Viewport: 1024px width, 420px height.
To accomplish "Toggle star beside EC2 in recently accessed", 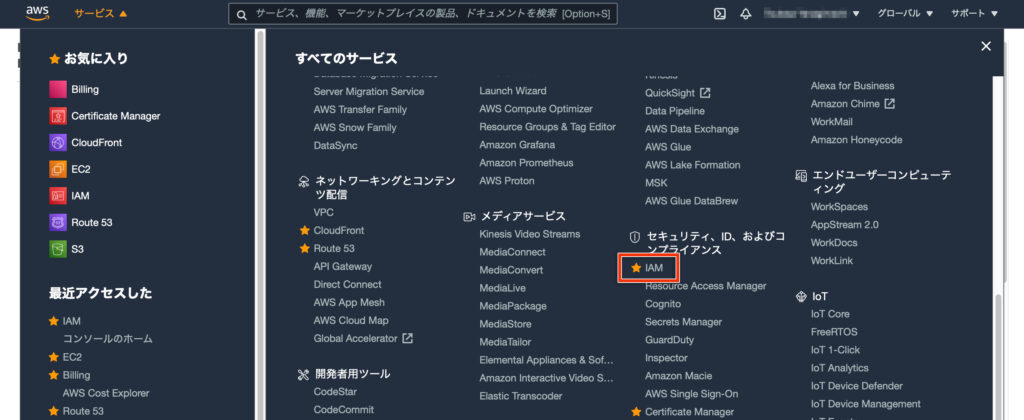I will 54,357.
